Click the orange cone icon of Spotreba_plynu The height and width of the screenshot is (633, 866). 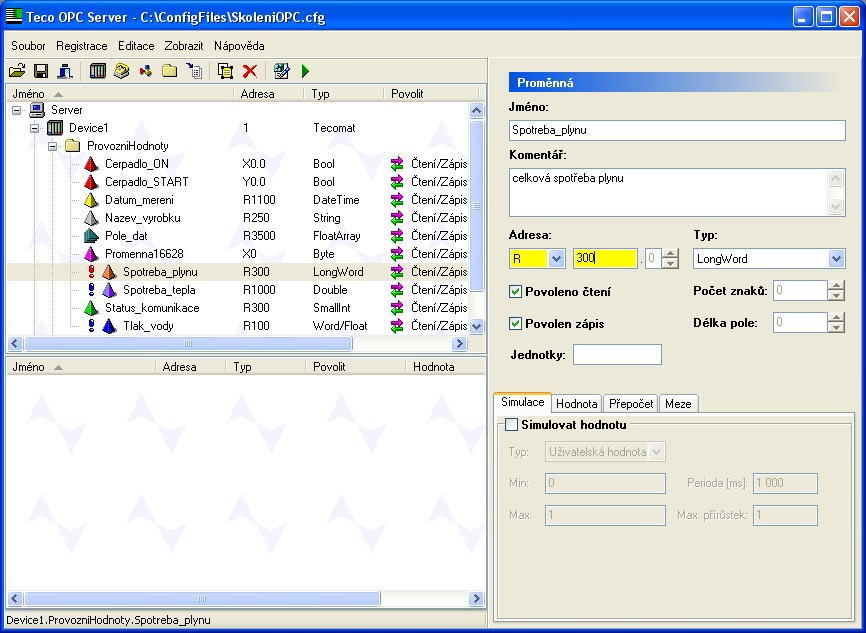[109, 272]
